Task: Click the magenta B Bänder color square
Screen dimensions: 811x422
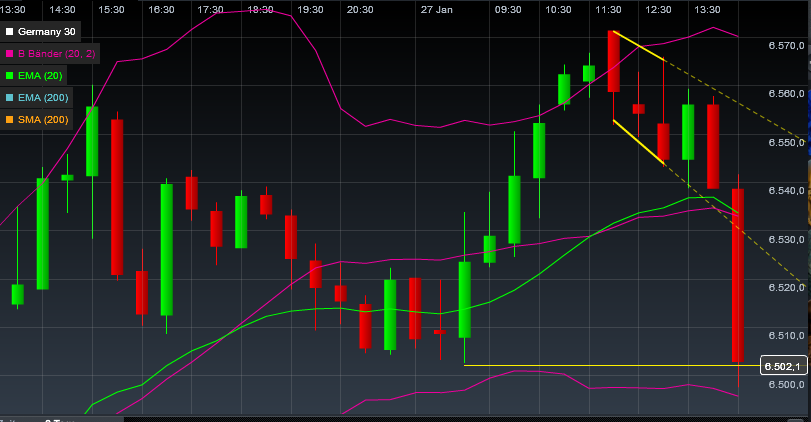Action: tap(9, 54)
